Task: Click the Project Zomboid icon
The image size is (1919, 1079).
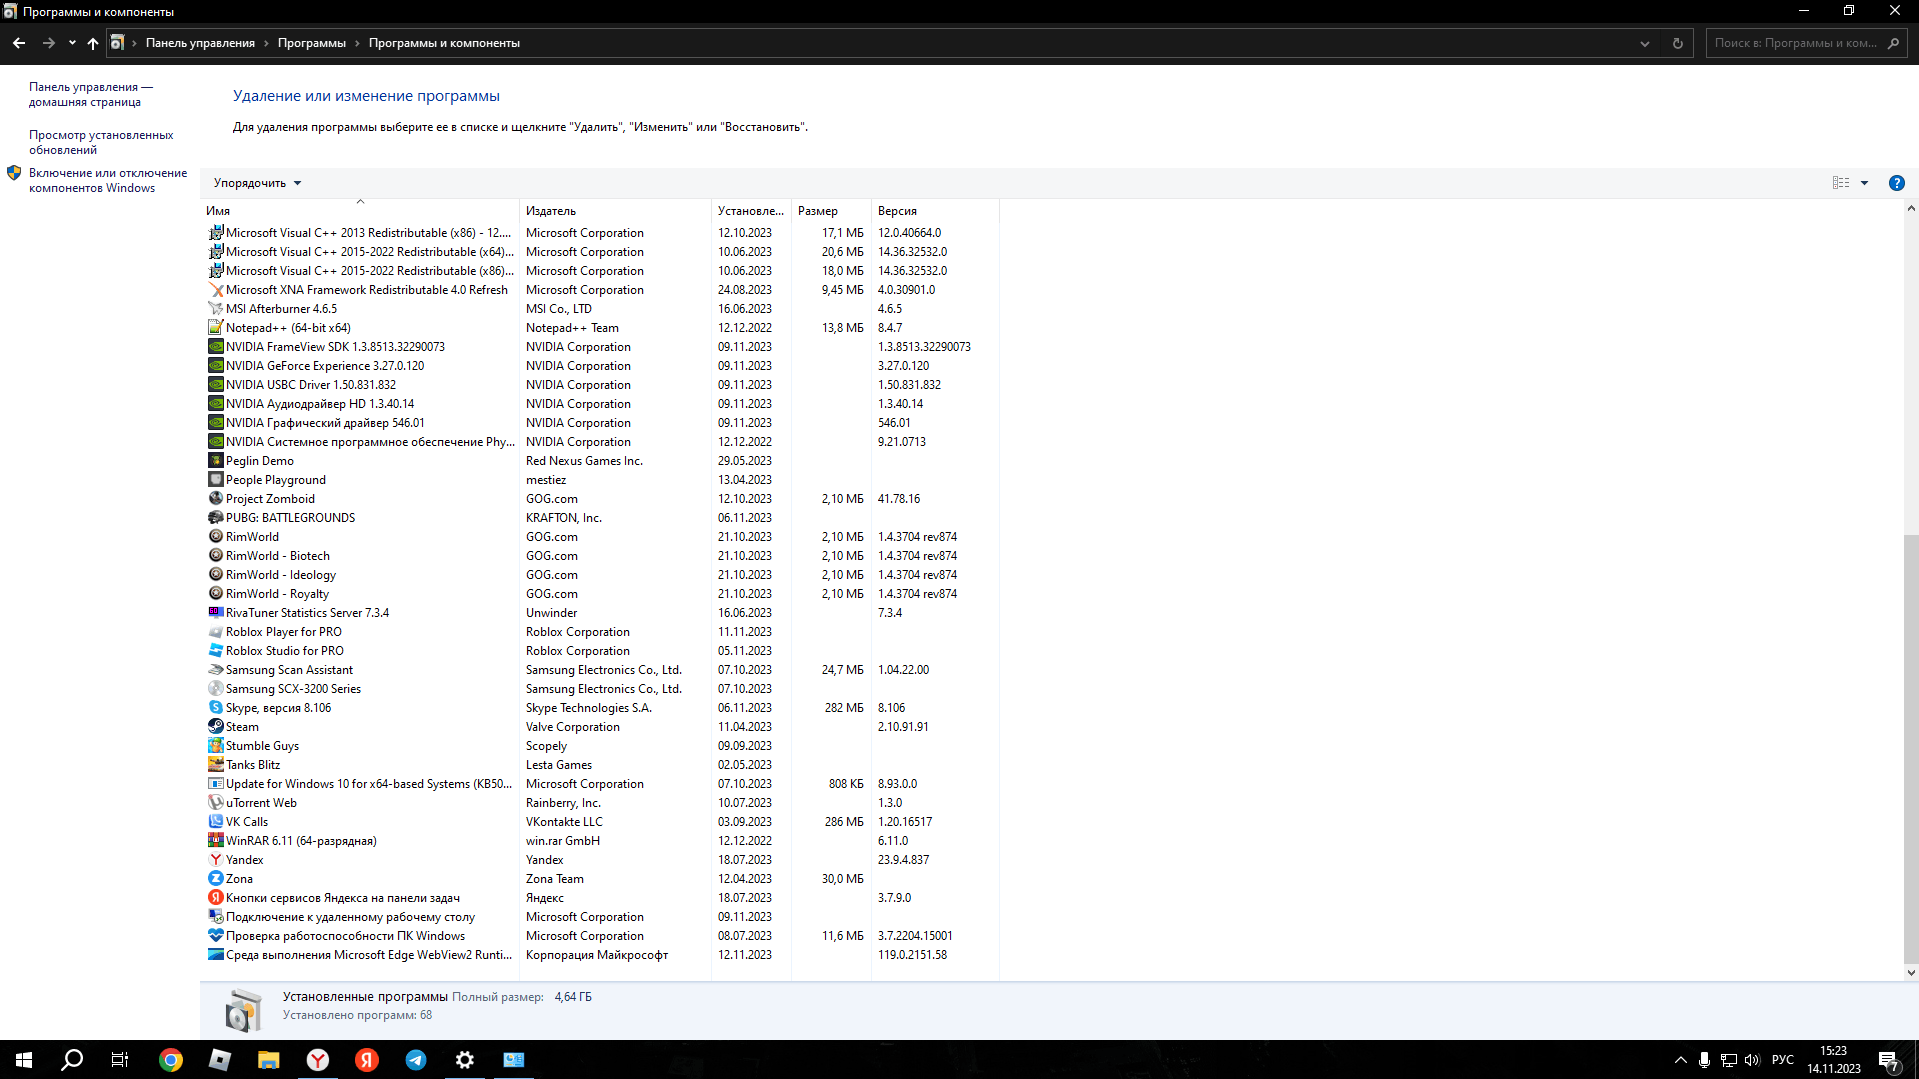Action: tap(215, 499)
